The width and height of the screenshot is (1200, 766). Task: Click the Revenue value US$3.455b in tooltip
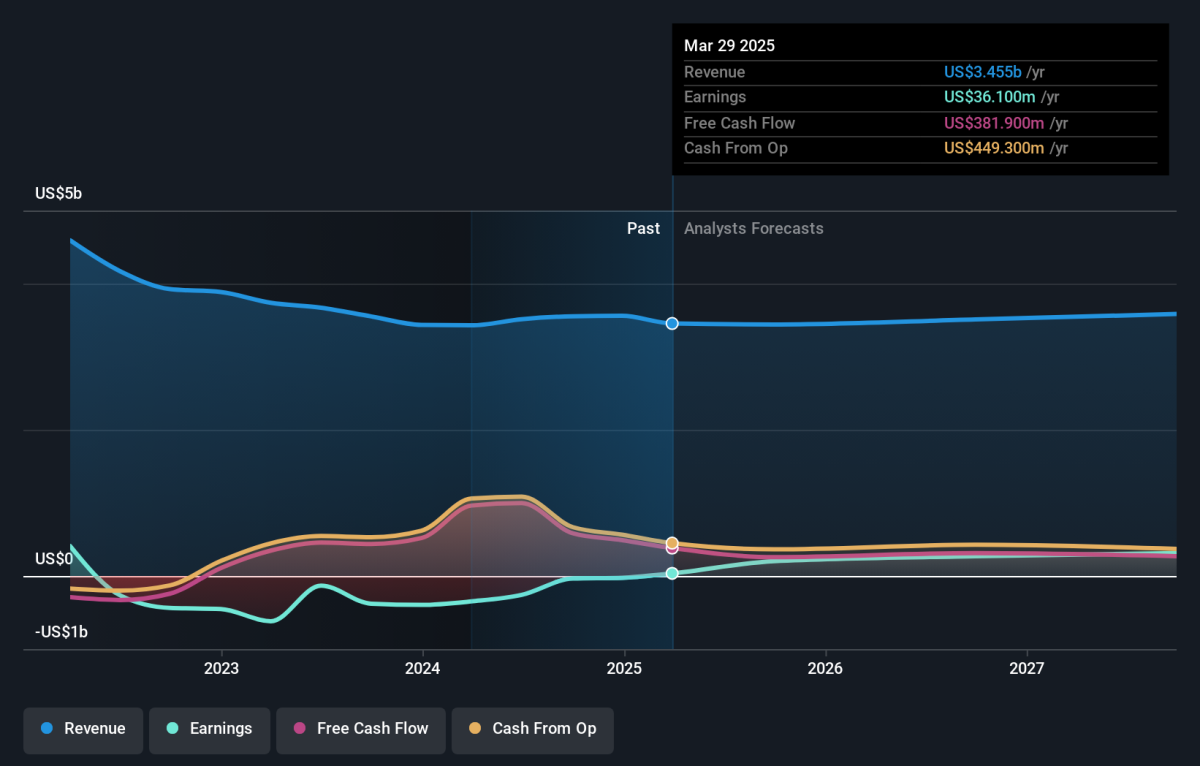pyautogui.click(x=983, y=72)
